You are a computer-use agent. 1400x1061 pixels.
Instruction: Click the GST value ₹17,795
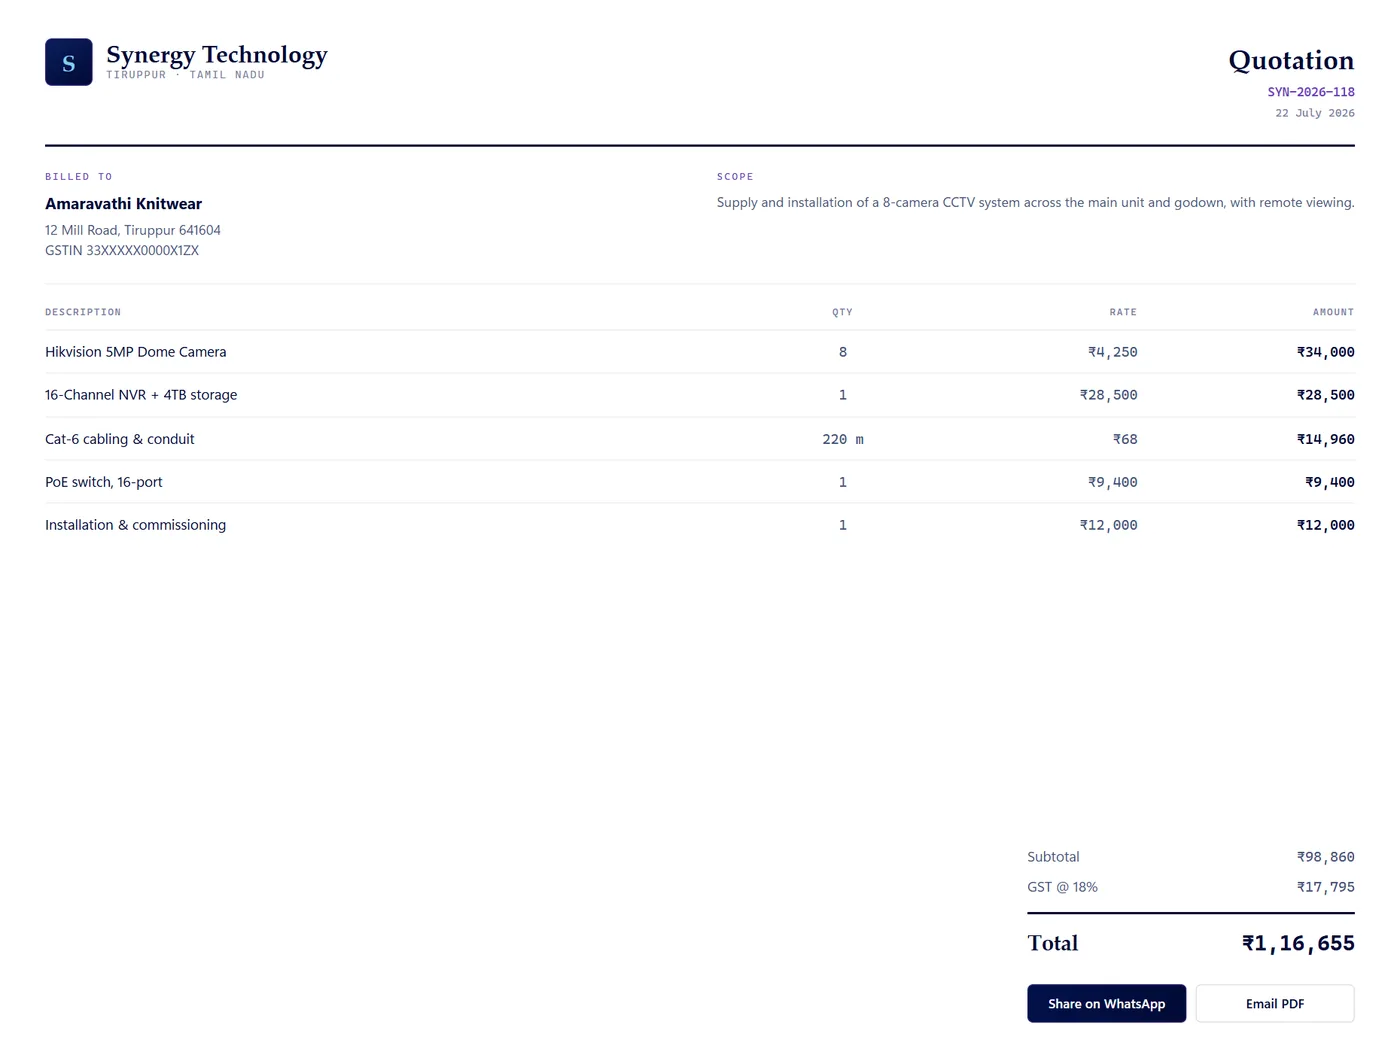coord(1325,887)
